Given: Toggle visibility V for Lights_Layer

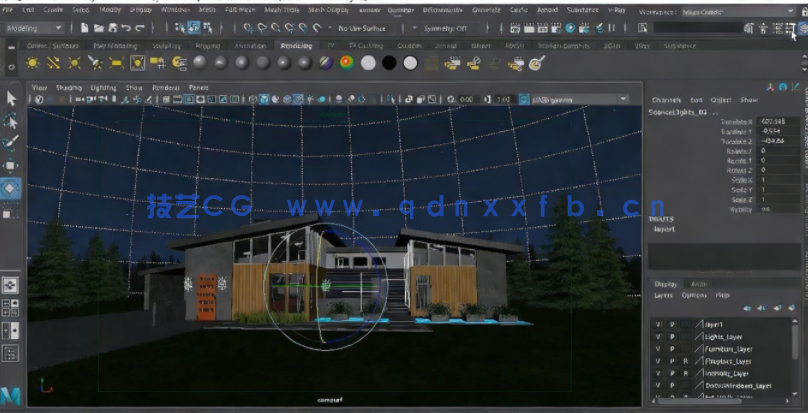Looking at the screenshot, I should pos(658,337).
